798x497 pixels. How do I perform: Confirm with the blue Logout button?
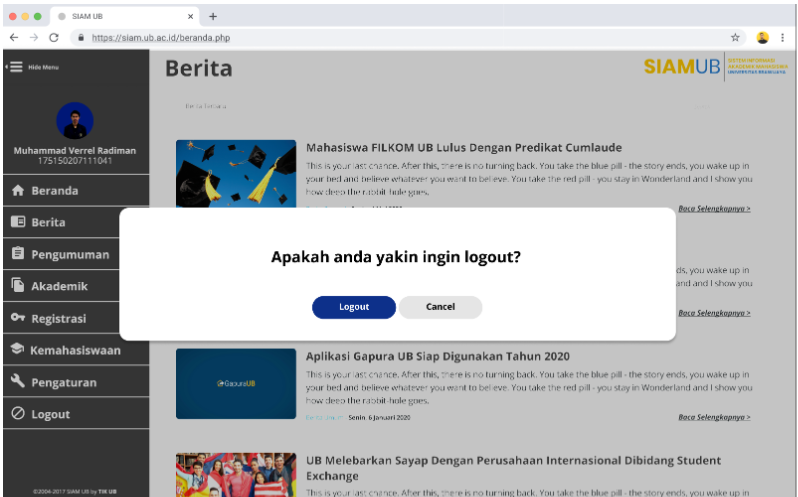[354, 307]
